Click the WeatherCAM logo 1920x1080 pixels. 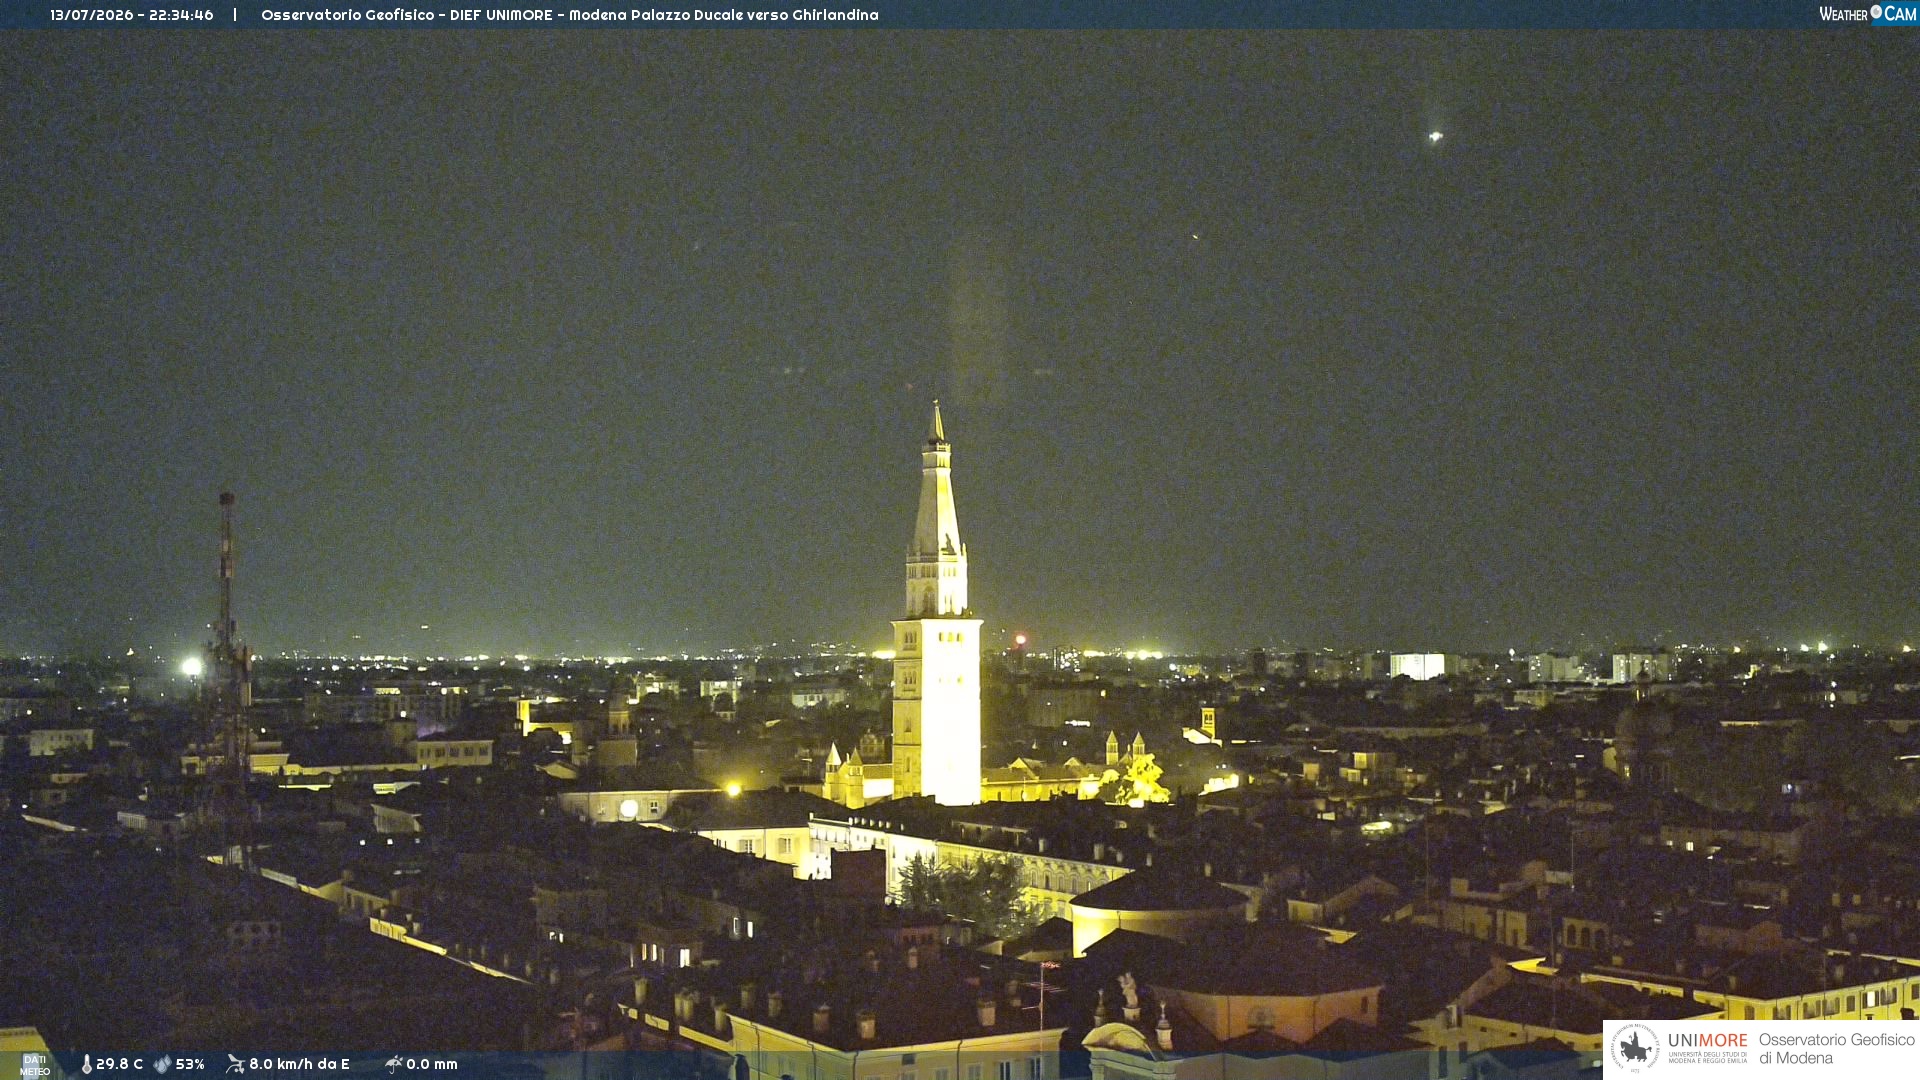click(x=1867, y=14)
